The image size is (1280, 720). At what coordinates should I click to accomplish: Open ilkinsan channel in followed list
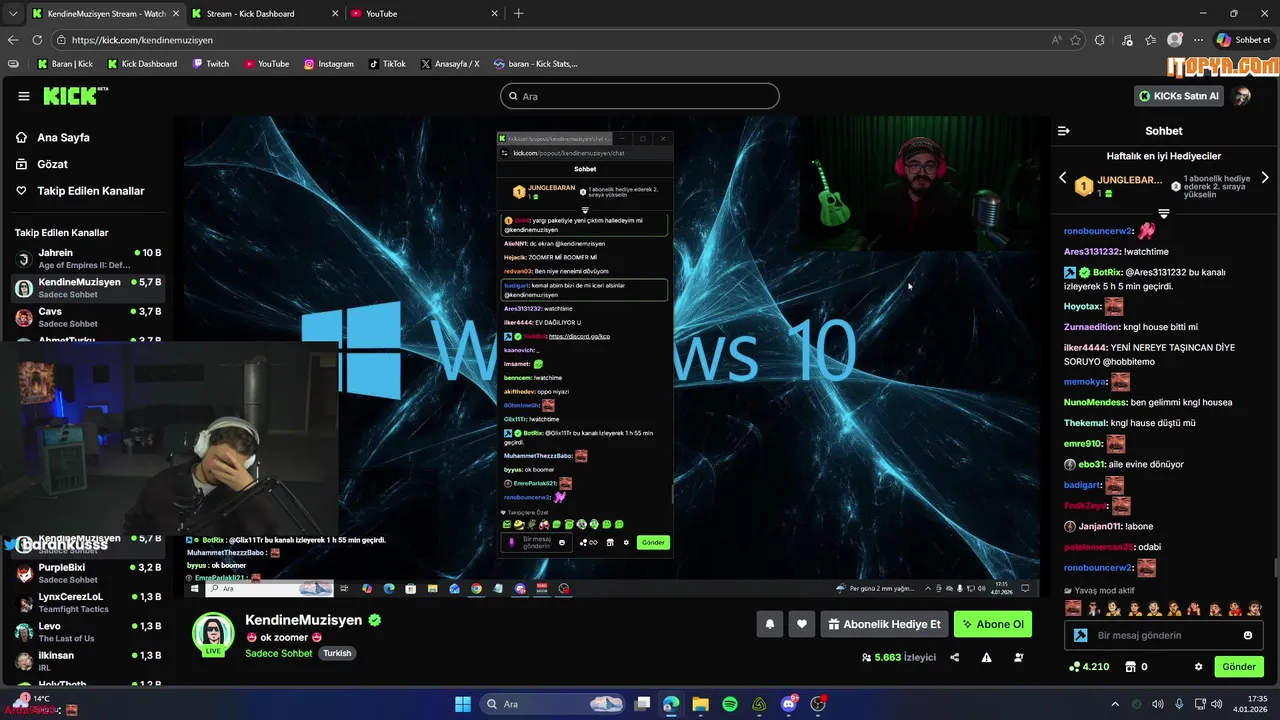88,661
